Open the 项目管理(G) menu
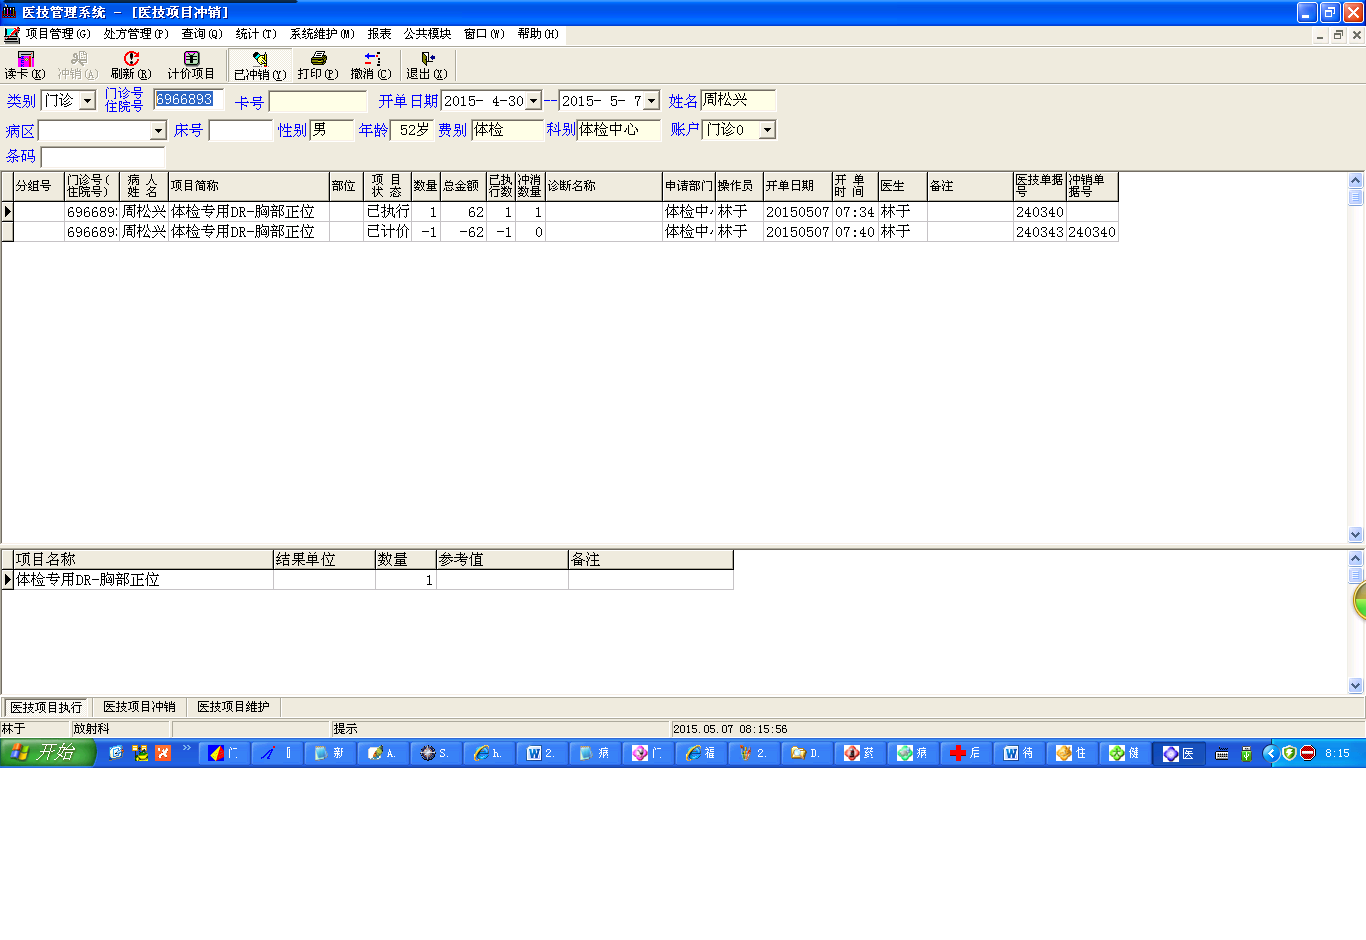This screenshot has height=940, width=1366. click(x=58, y=34)
